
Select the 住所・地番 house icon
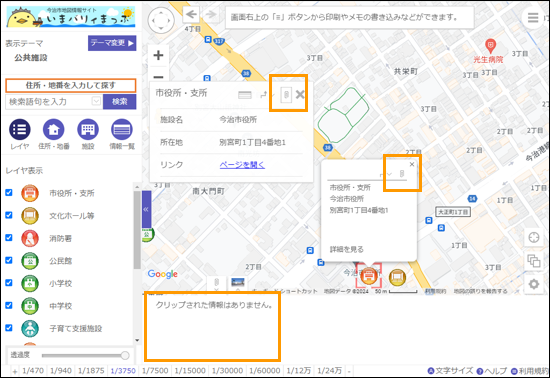(x=54, y=129)
